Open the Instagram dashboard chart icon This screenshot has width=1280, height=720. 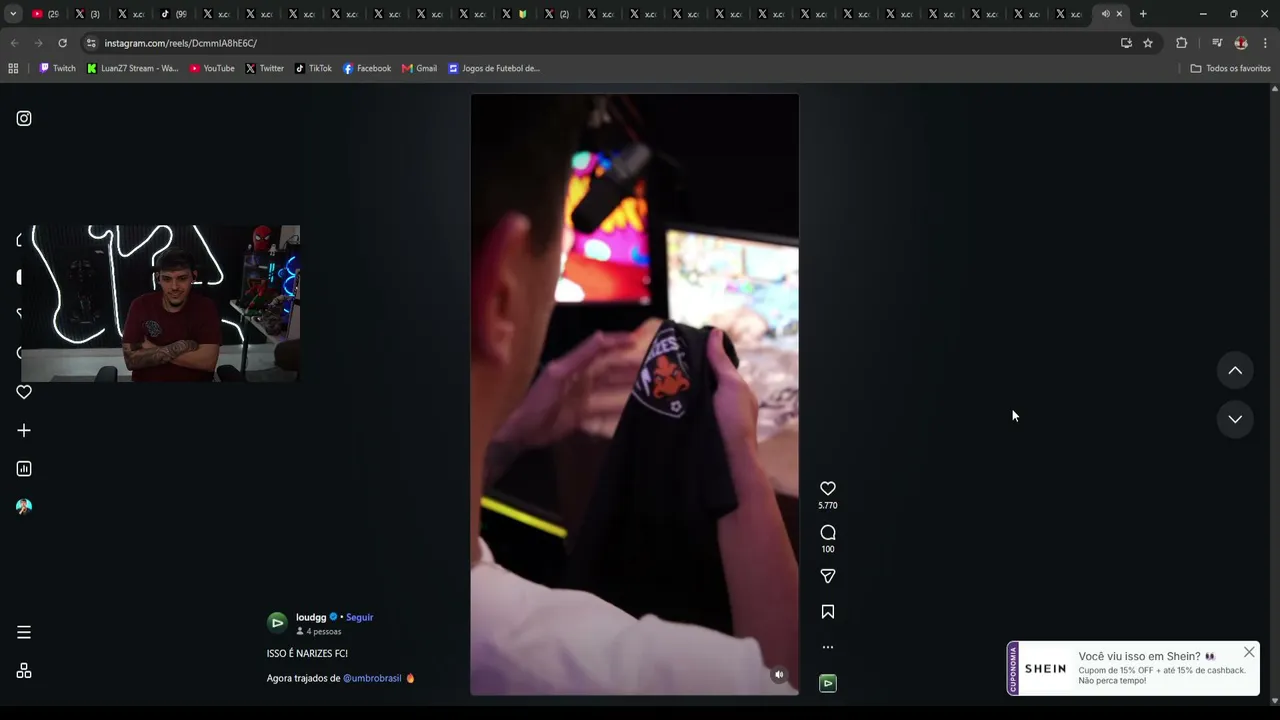(24, 468)
